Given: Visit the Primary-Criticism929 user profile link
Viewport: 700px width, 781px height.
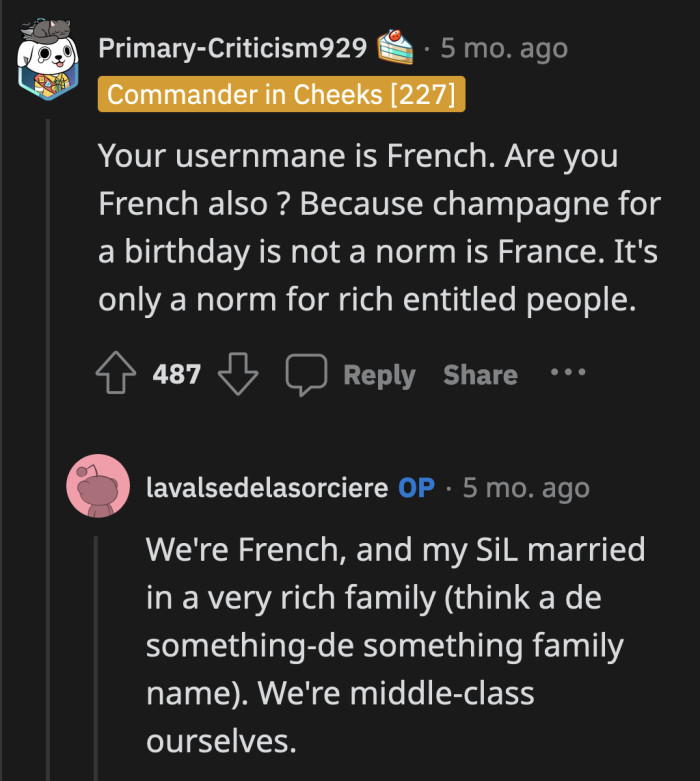Looking at the screenshot, I should point(234,48).
